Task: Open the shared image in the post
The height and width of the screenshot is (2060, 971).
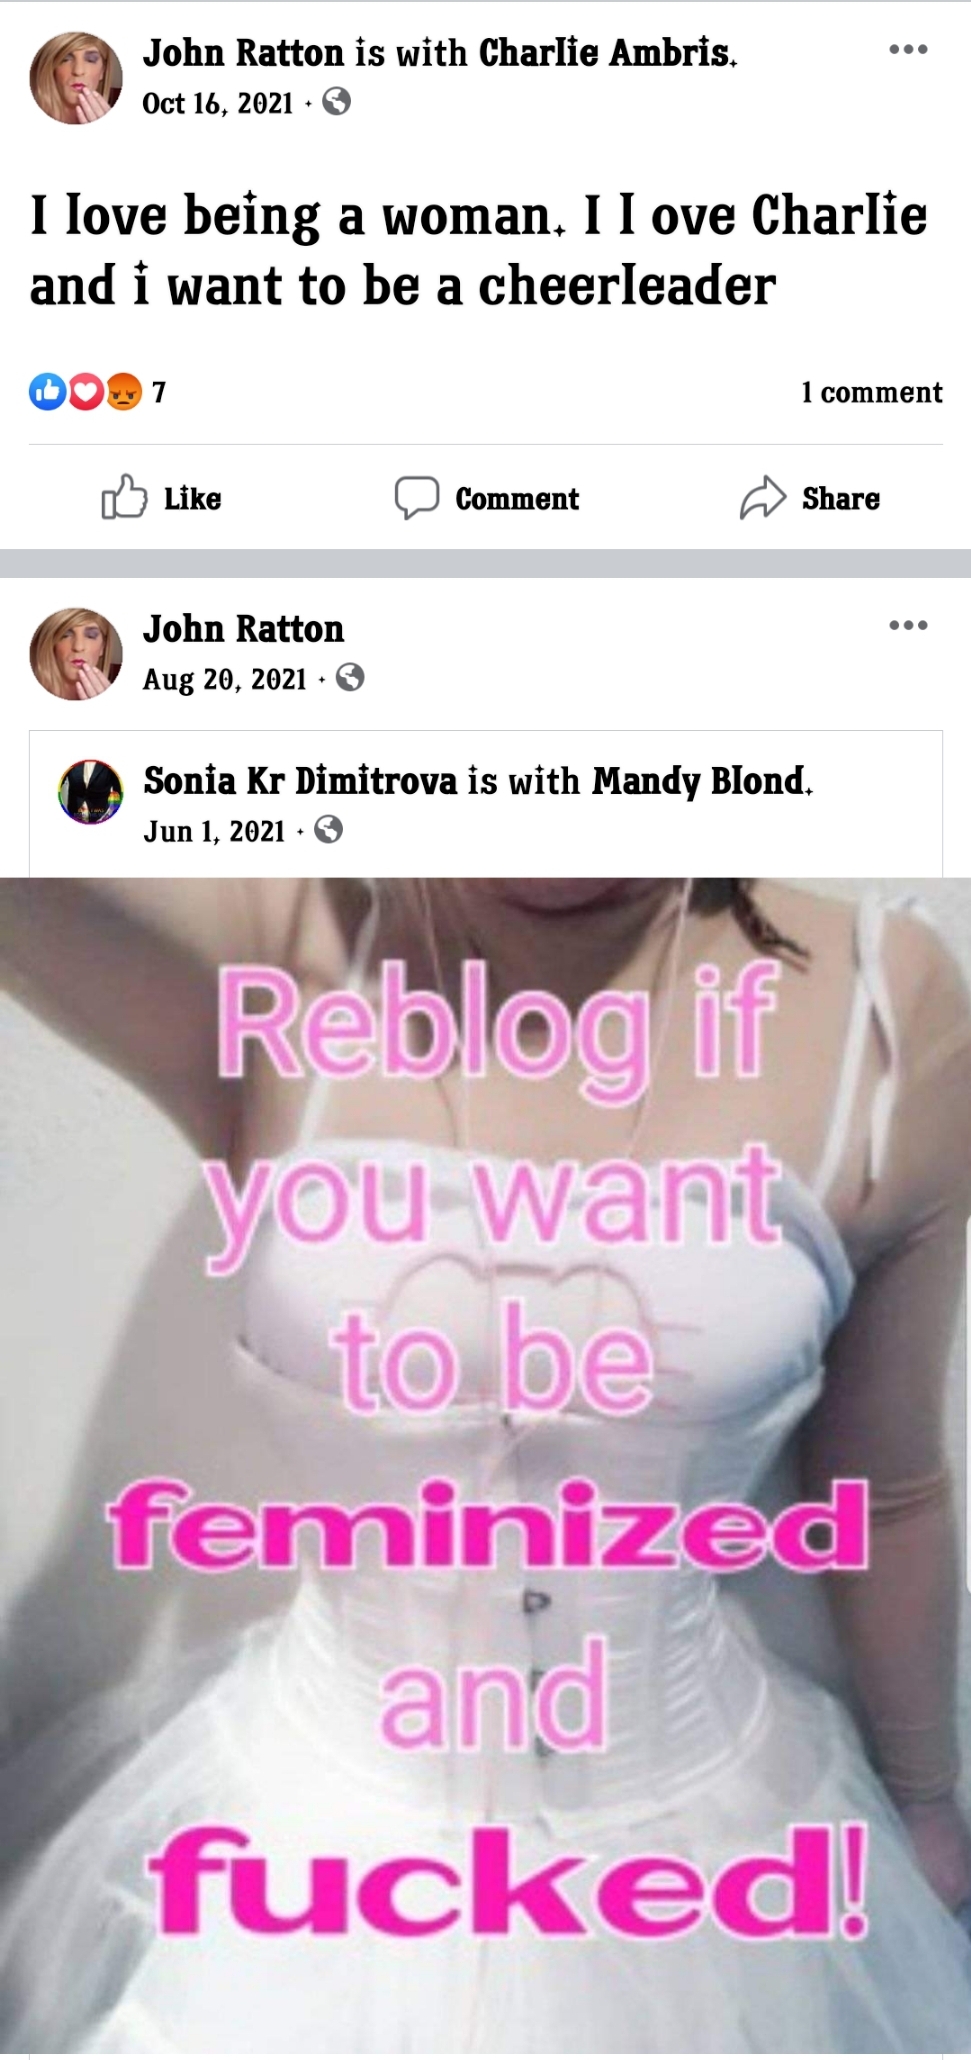Action: [x=485, y=1468]
